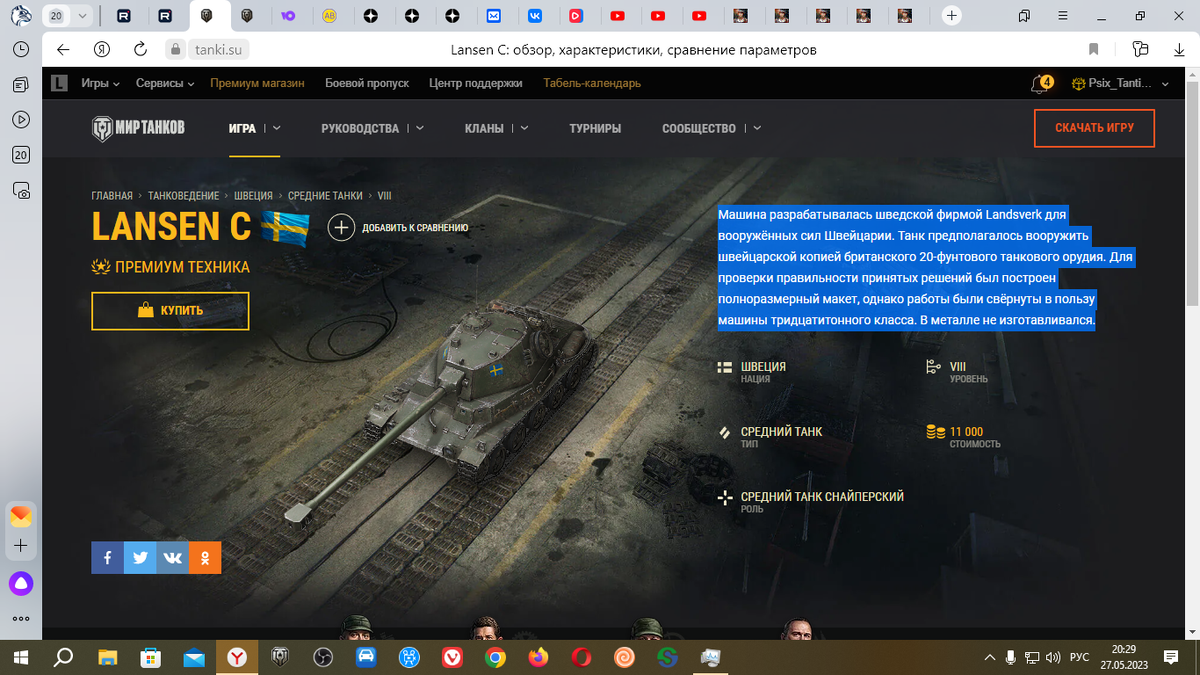Reload the page with the refresh icon
This screenshot has width=1200, height=675.
140,50
